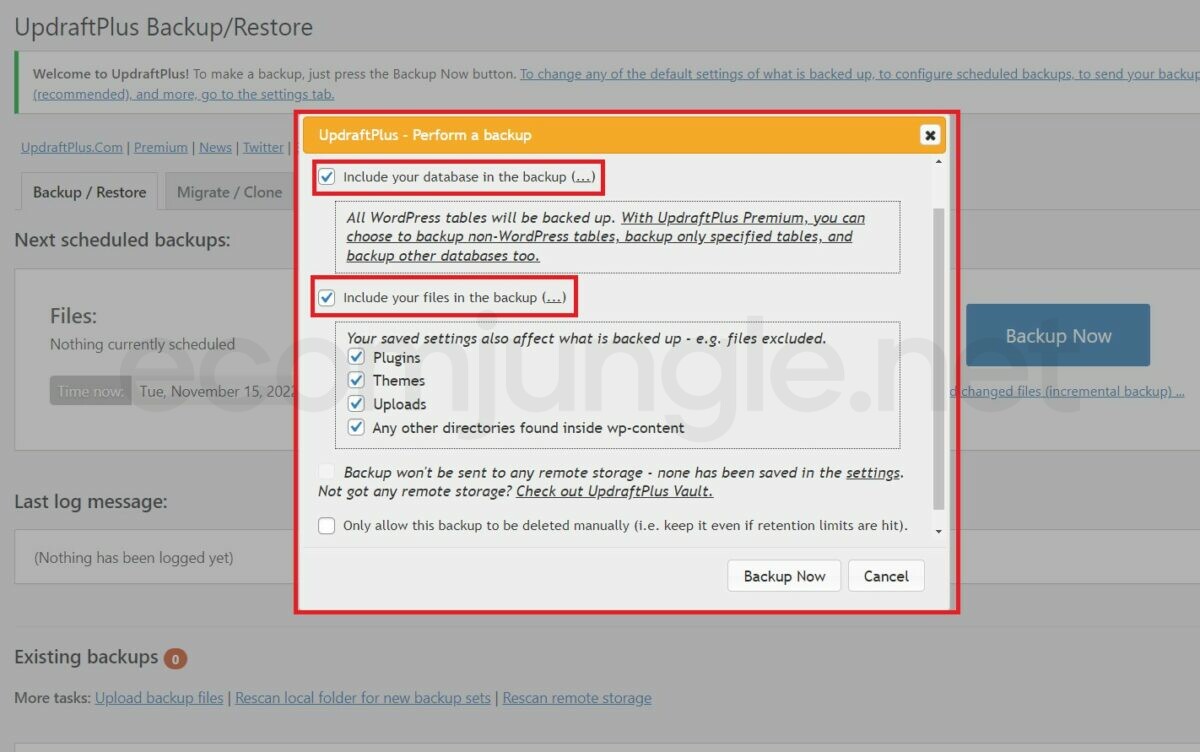This screenshot has width=1200, height=752.
Task: Open Upload backup files link
Action: [x=159, y=698]
